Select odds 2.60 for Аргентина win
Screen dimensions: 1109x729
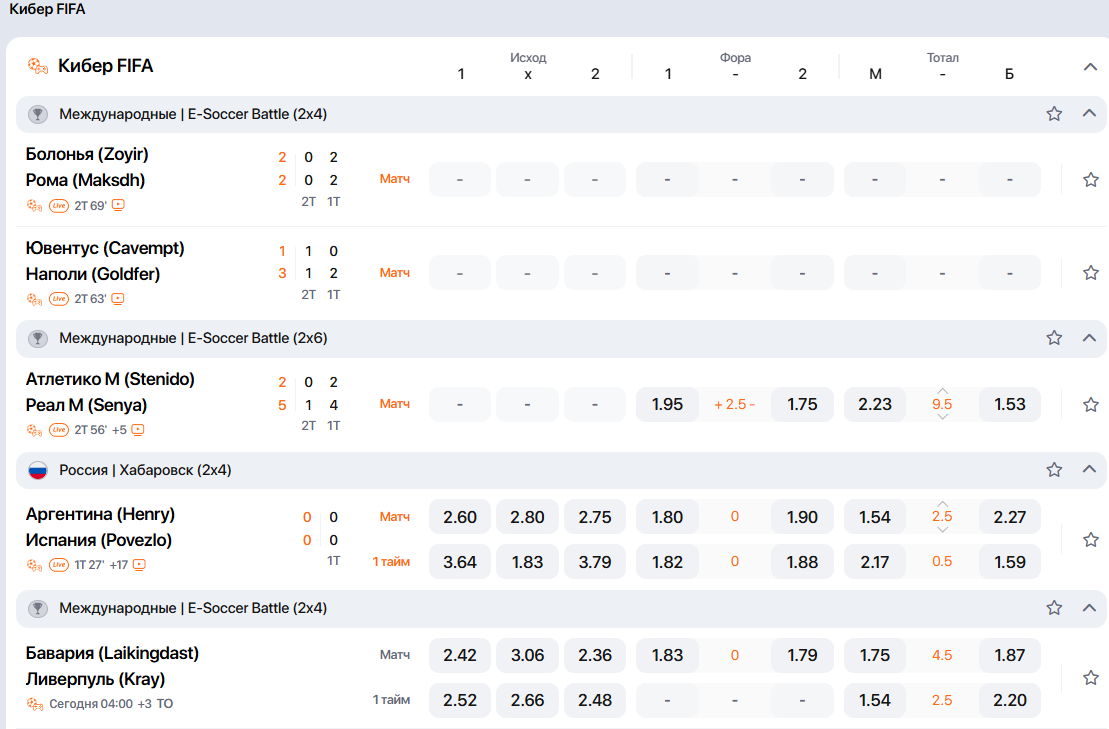click(x=460, y=517)
